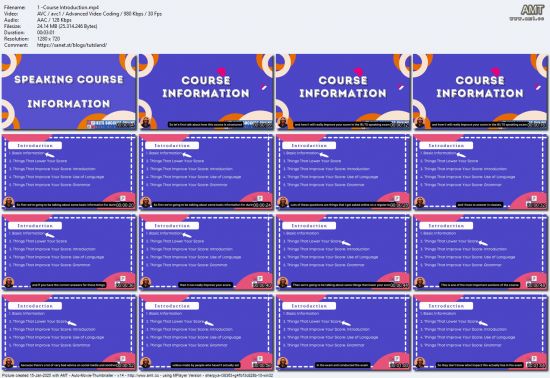This screenshot has width=550, height=378.
Task: Click the 'Picture created 15-Jan-2025 with AMT' footer
Action: 137,375
